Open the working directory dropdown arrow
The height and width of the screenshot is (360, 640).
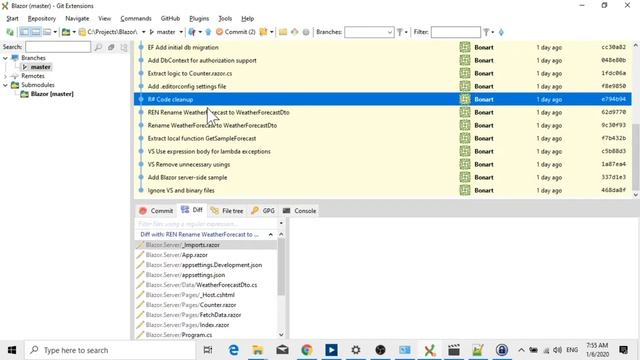pos(143,32)
